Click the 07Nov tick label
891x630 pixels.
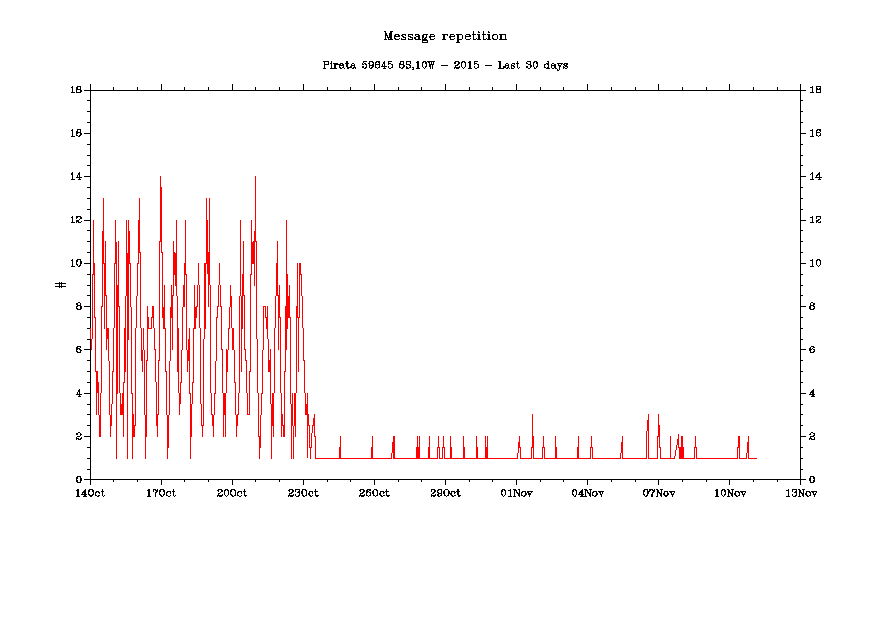point(658,492)
